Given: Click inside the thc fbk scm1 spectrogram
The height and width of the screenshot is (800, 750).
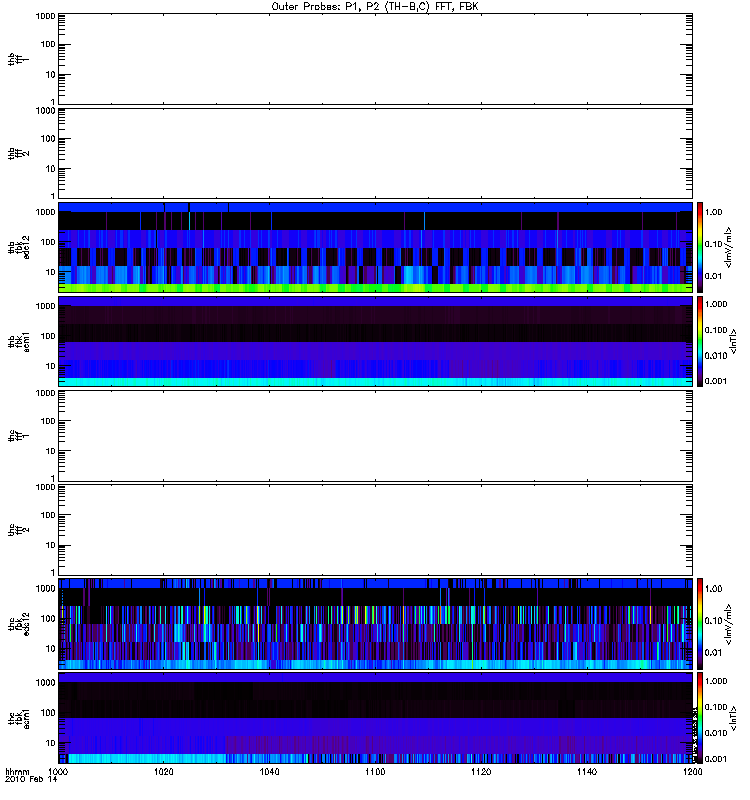Looking at the screenshot, I should point(375,718).
